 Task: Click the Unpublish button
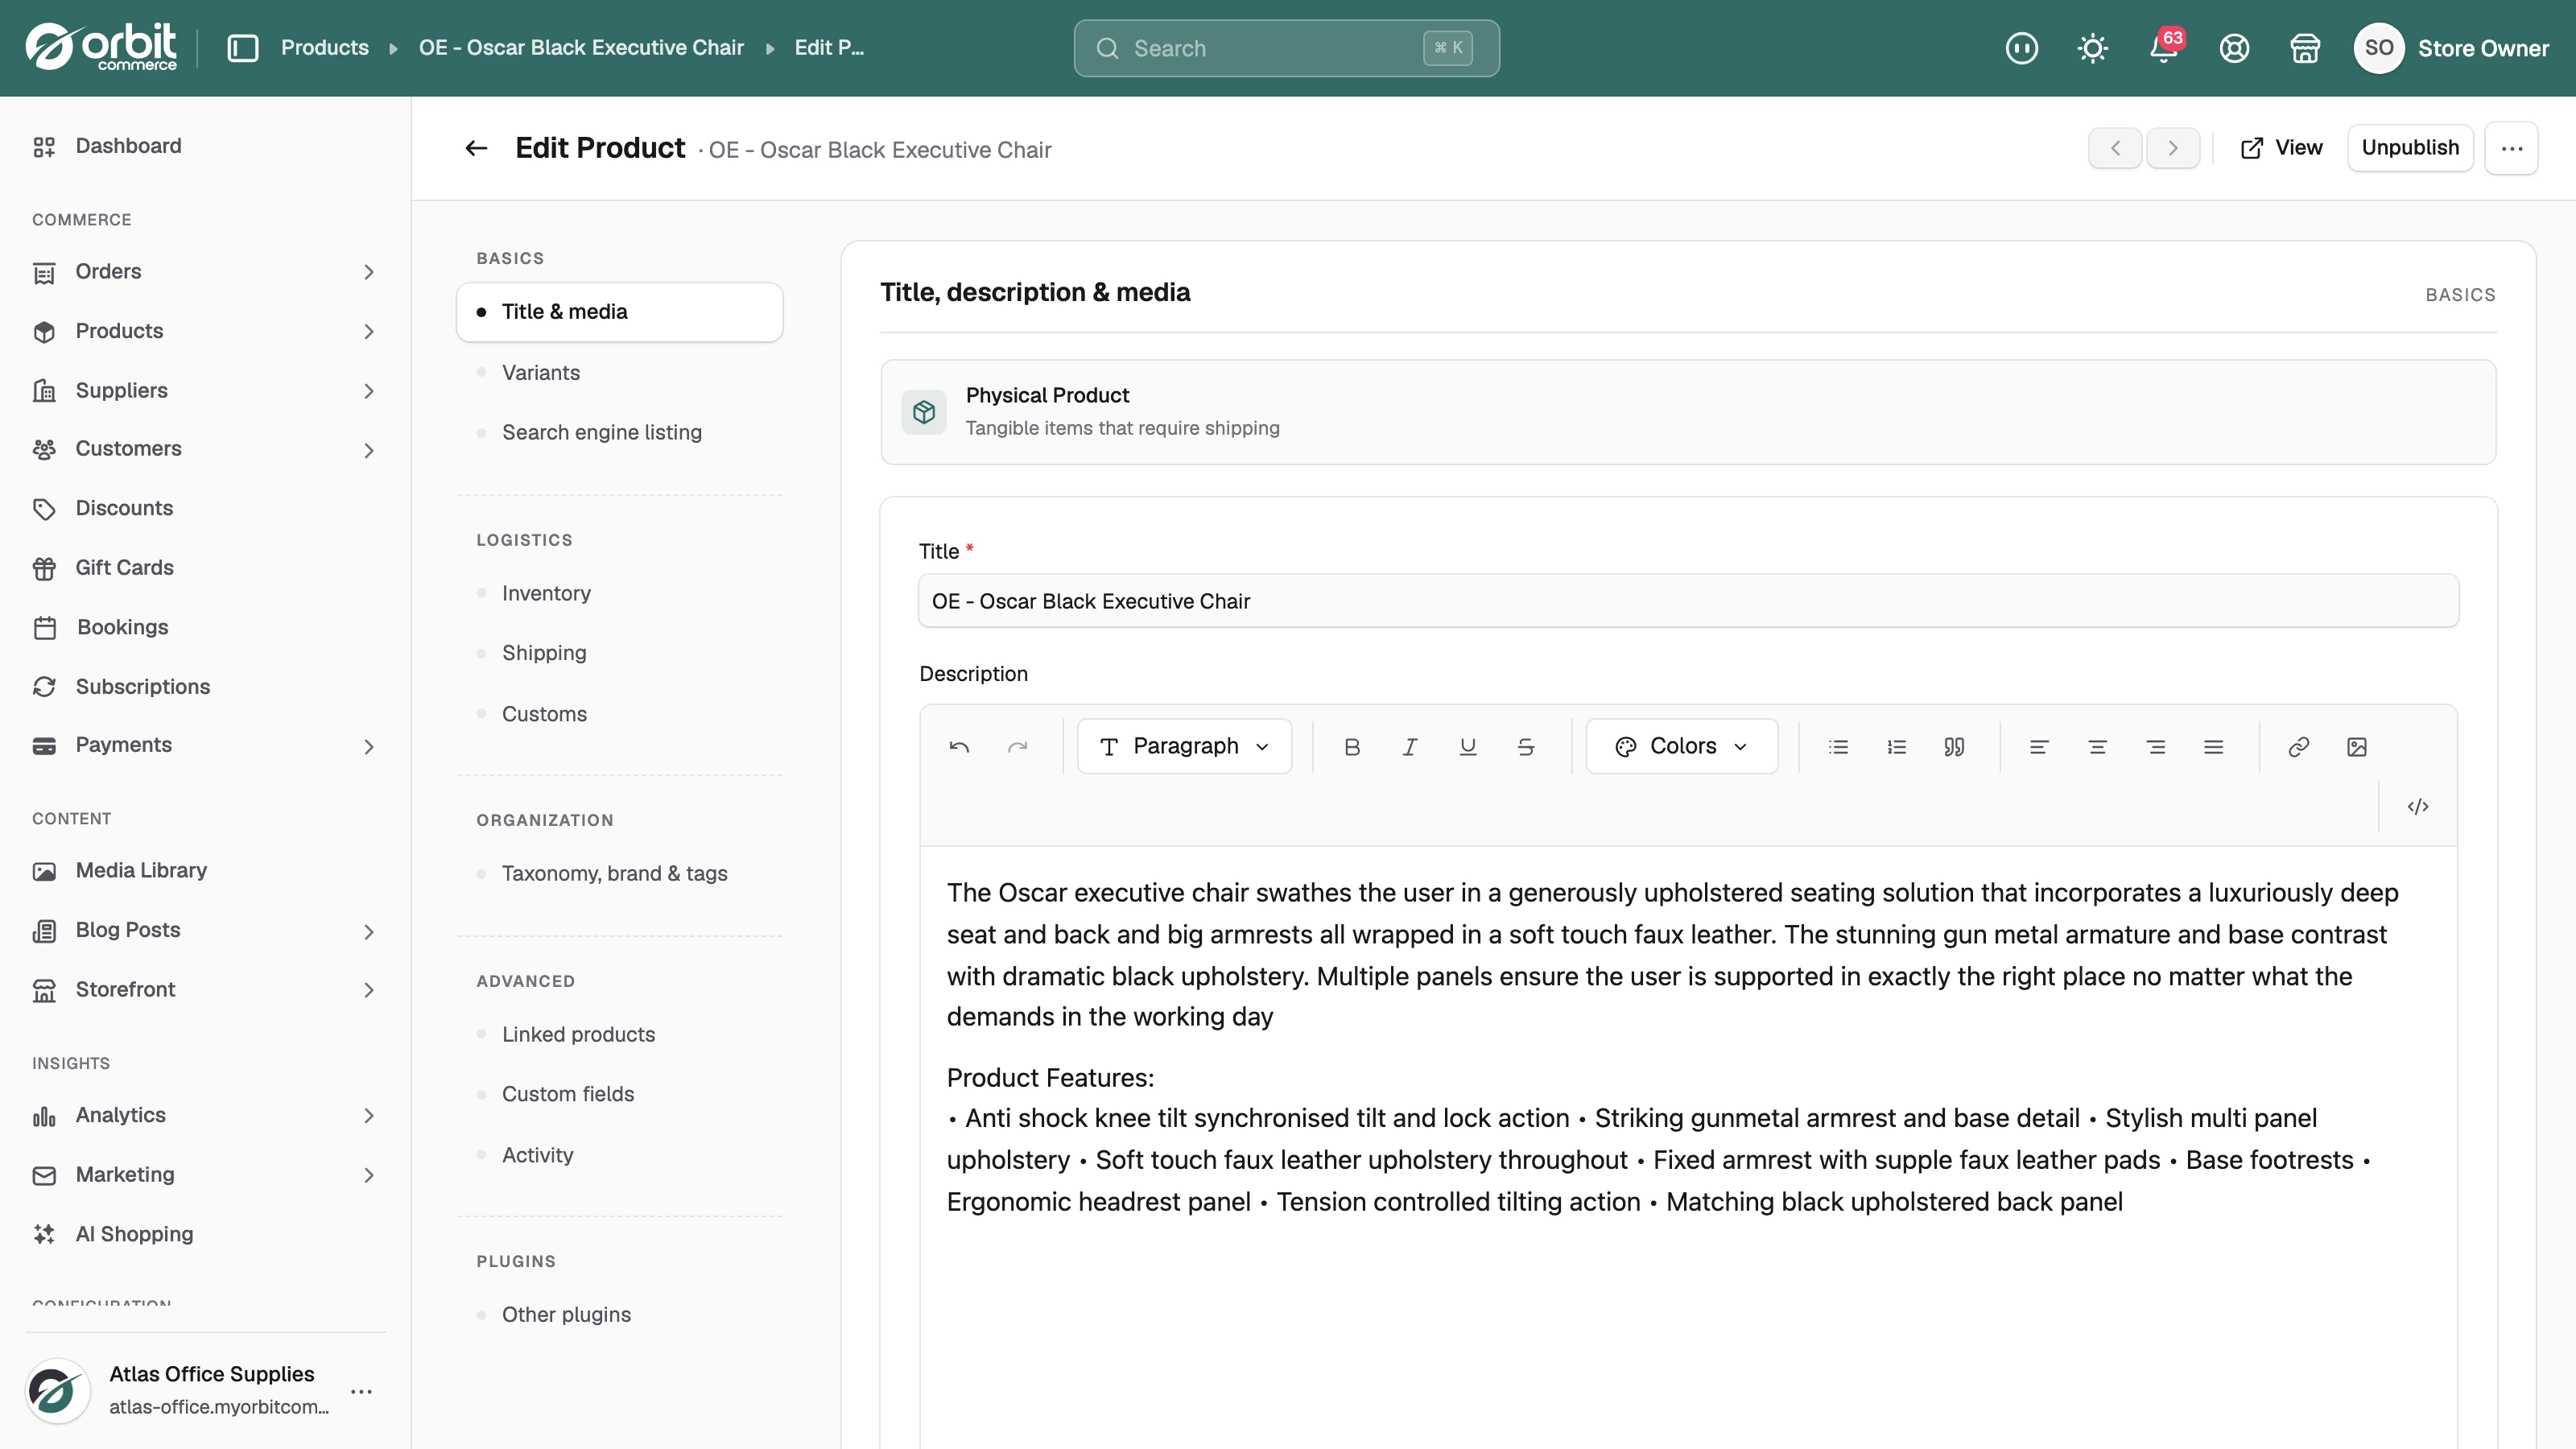tap(2410, 148)
